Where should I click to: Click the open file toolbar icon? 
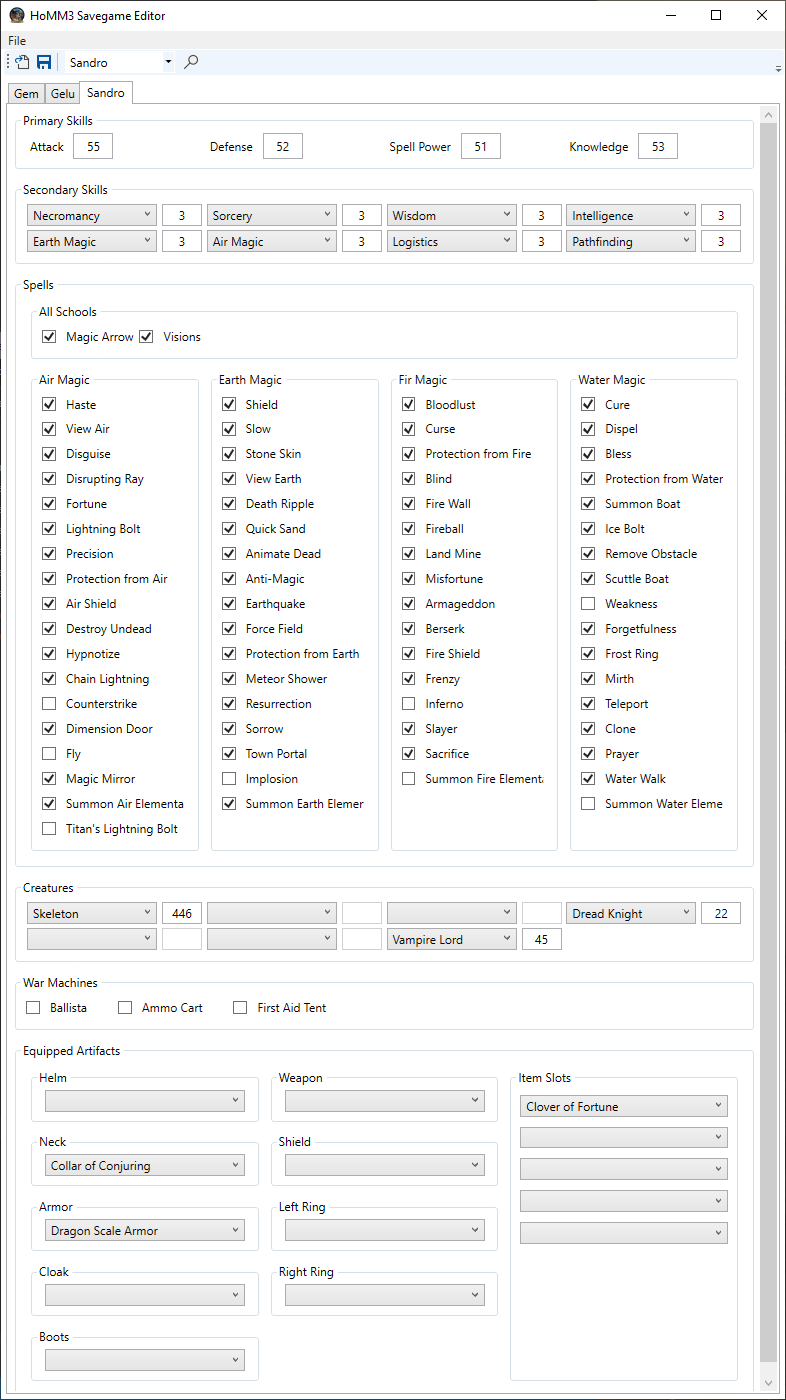[23, 62]
